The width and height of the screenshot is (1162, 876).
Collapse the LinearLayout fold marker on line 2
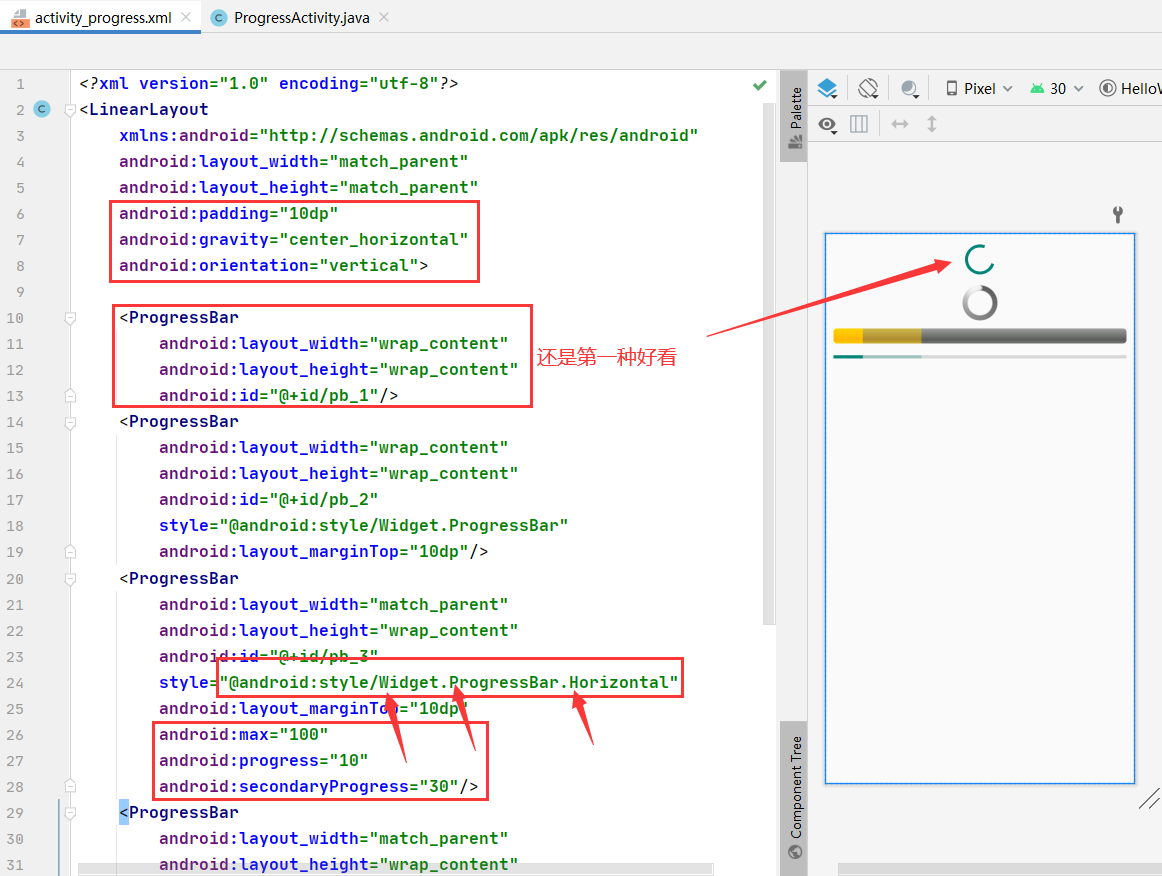click(70, 110)
